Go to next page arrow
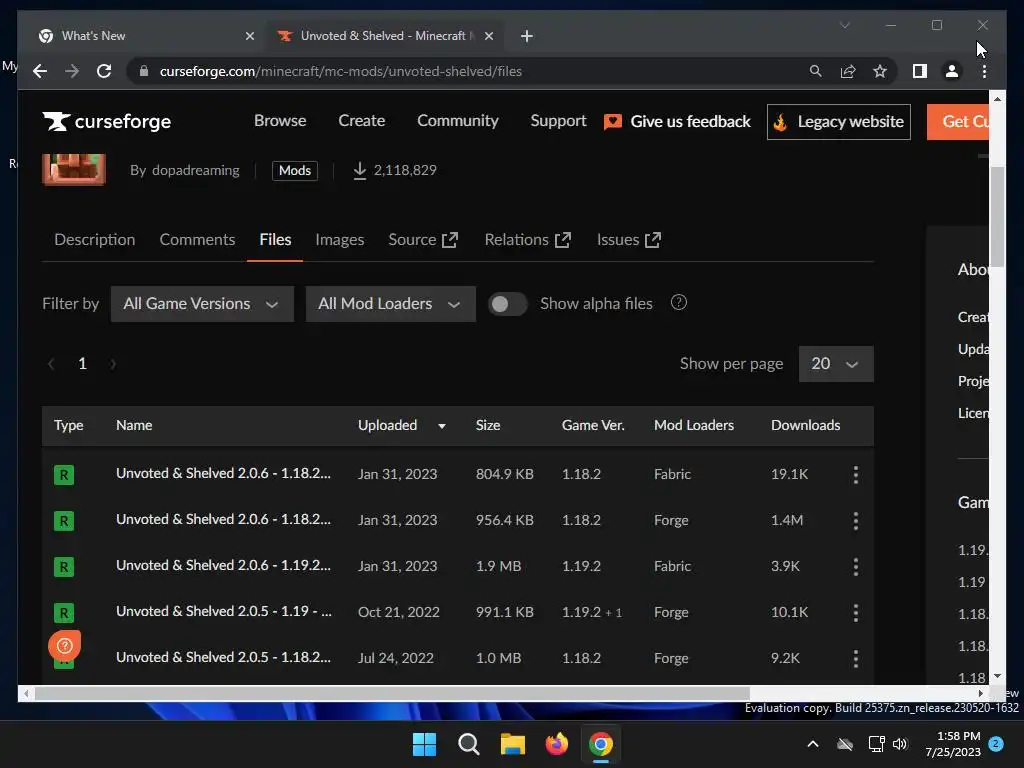This screenshot has height=768, width=1024. tap(113, 364)
